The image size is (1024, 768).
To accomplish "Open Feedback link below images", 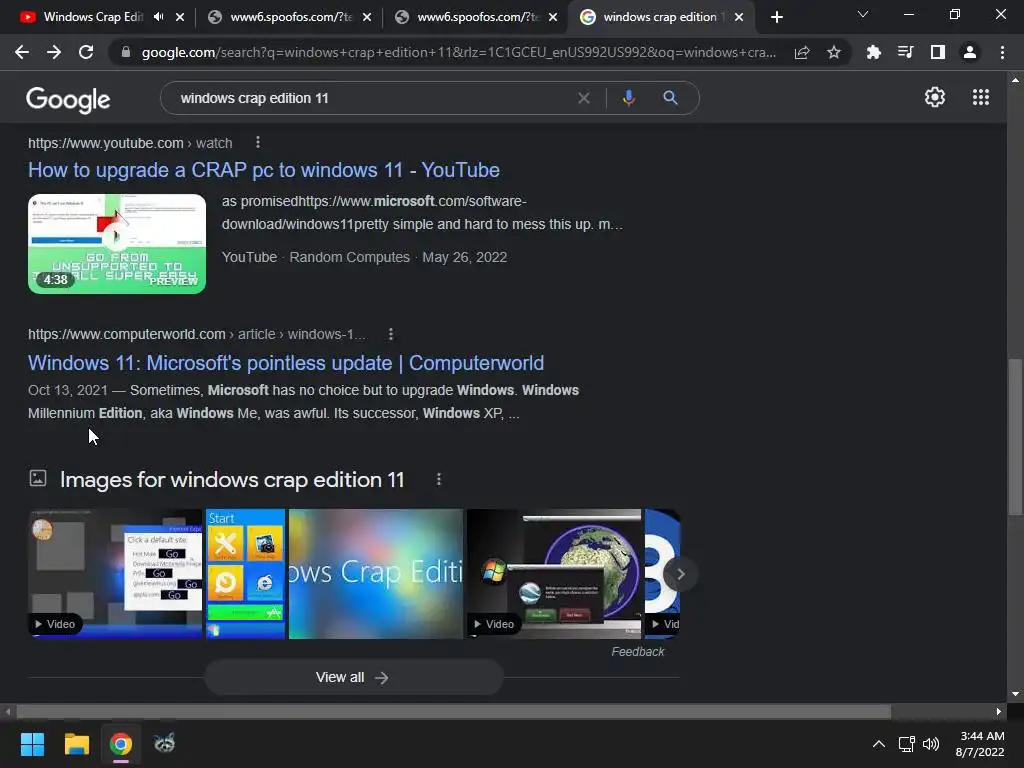I will (x=637, y=652).
